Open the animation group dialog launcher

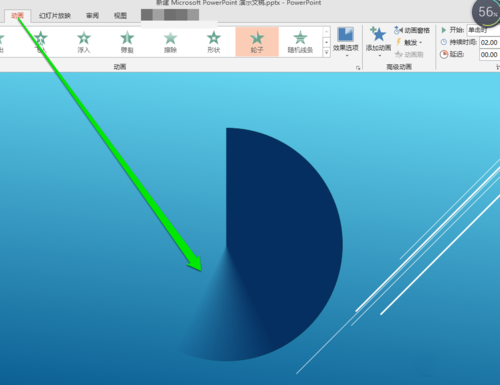(x=358, y=68)
